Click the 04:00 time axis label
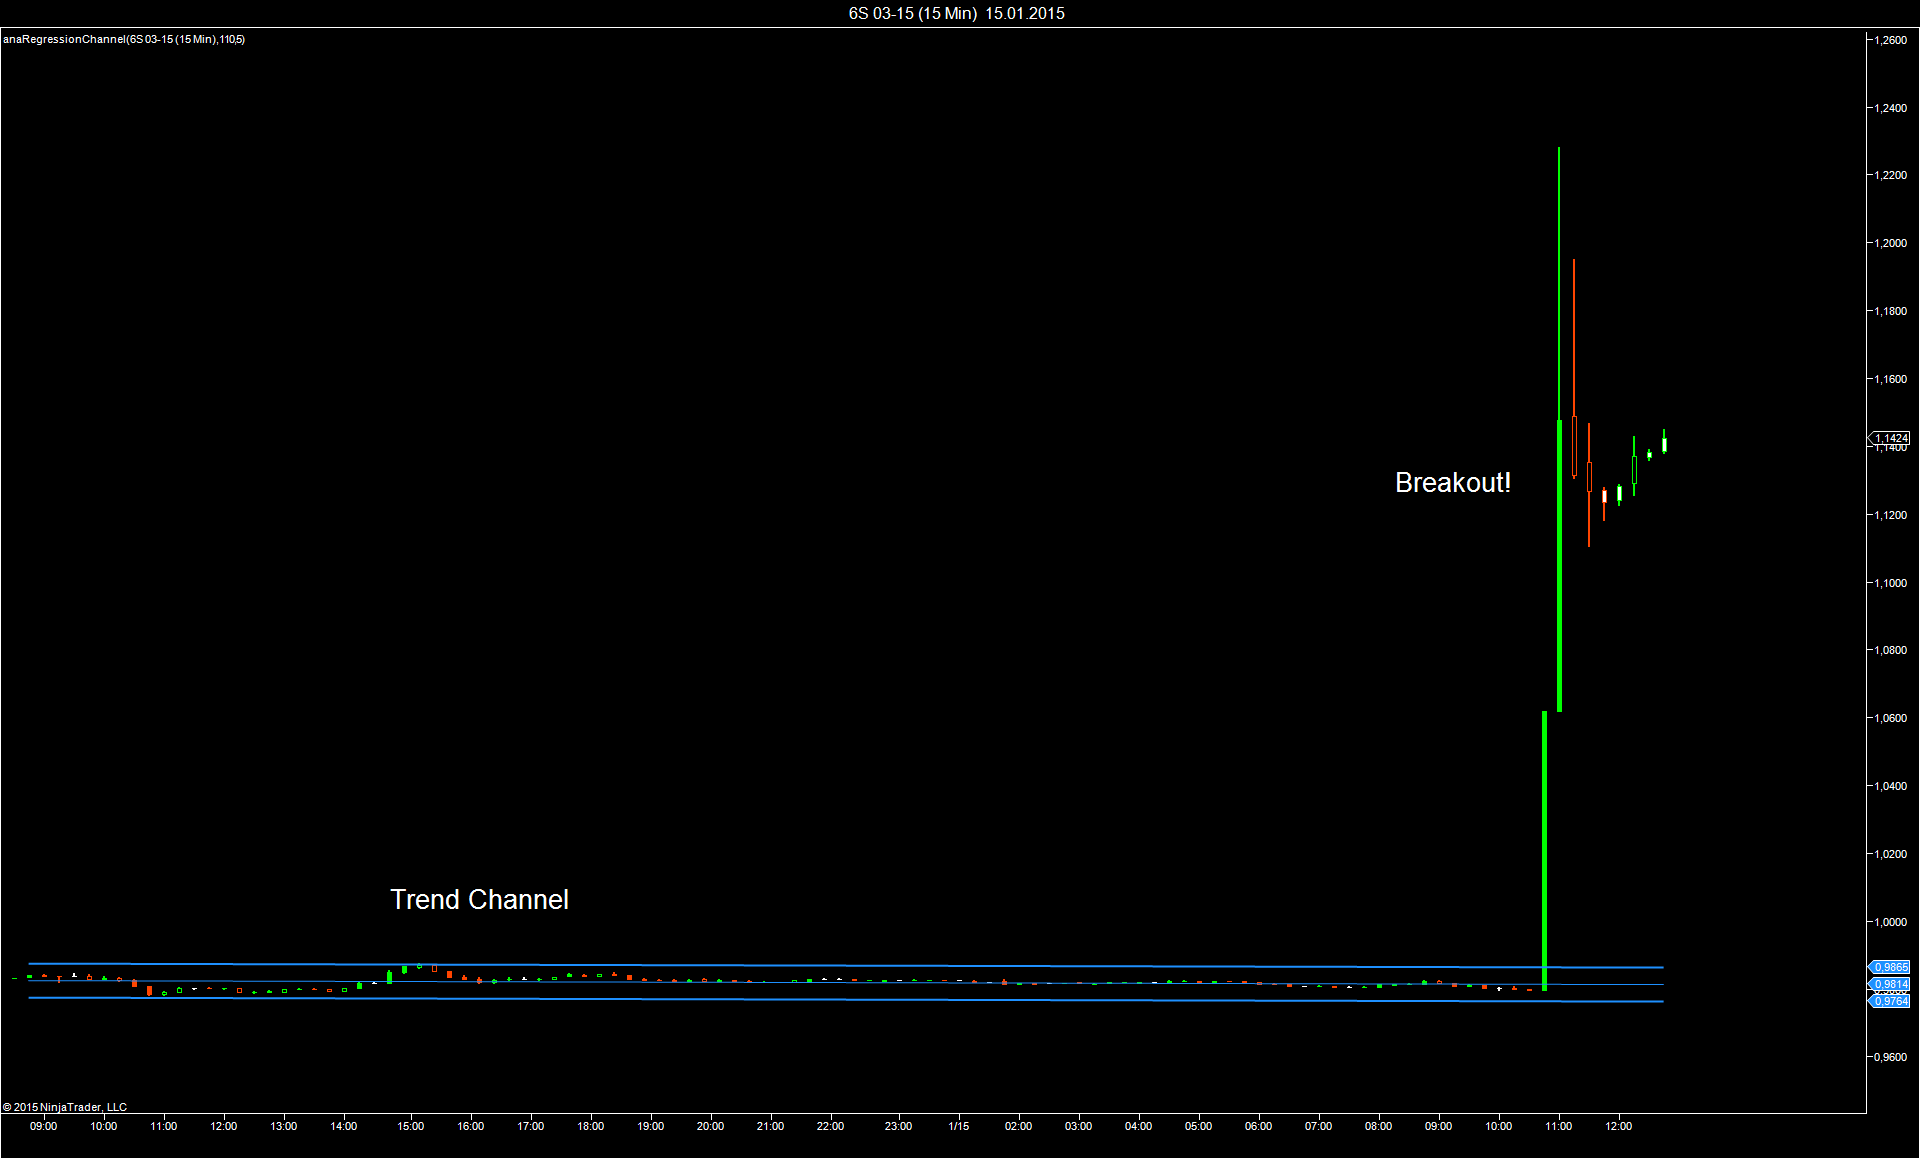The height and width of the screenshot is (1159, 1920). point(1139,1126)
